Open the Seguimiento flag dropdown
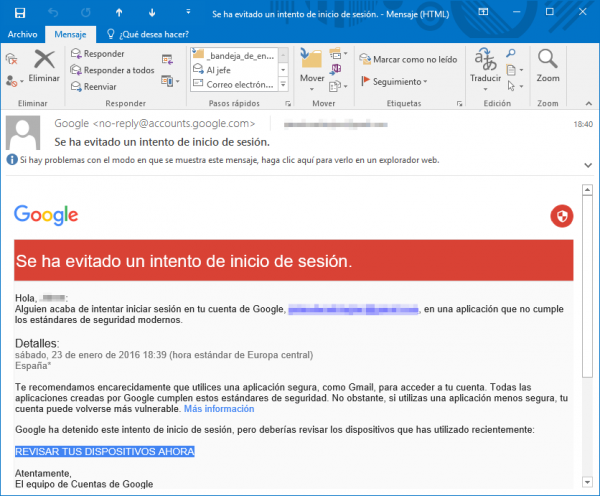 (394, 82)
